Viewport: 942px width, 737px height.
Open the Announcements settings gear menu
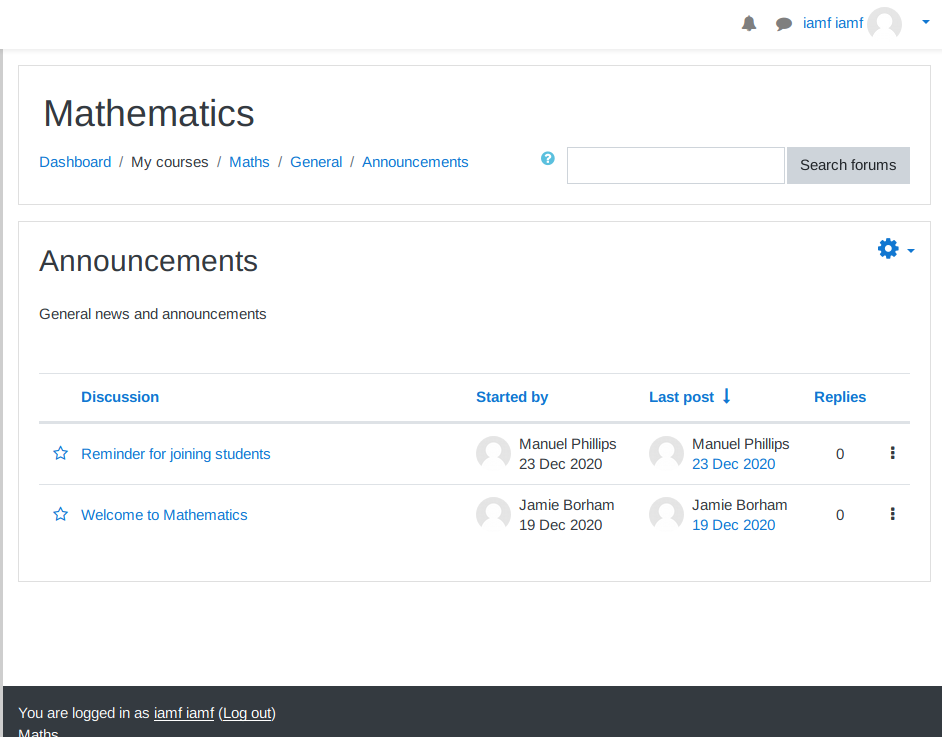pos(894,249)
